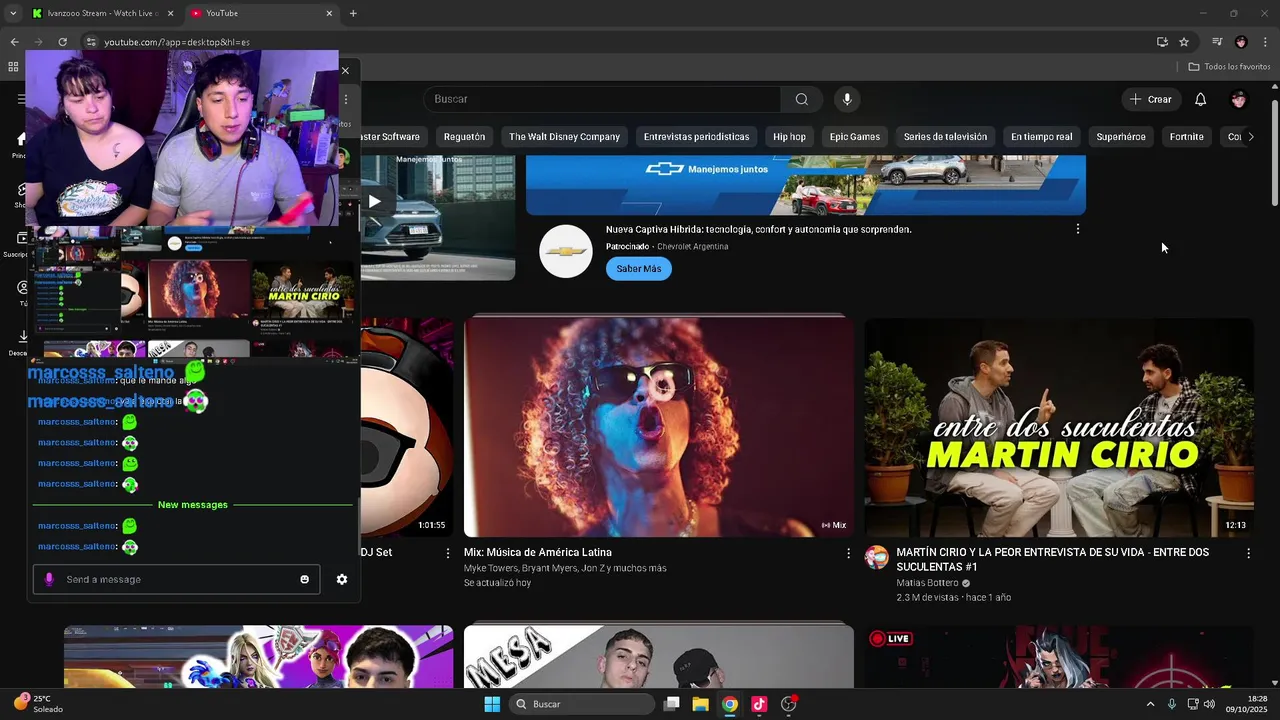Open the network icon in the system tray
Image resolution: width=1280 pixels, height=720 pixels.
[x=1193, y=704]
